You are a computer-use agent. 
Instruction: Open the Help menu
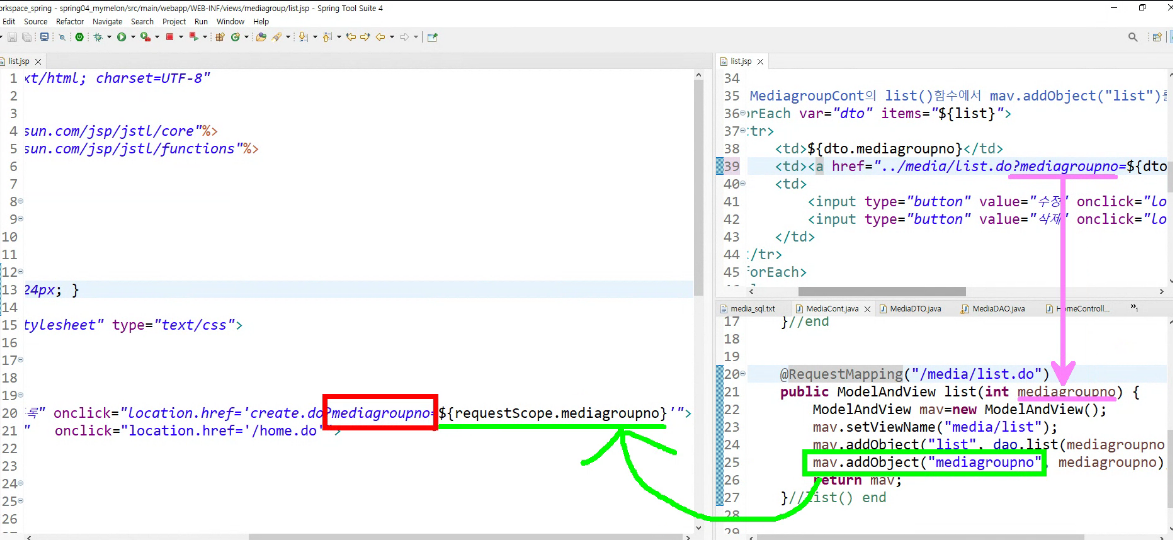coord(261,22)
